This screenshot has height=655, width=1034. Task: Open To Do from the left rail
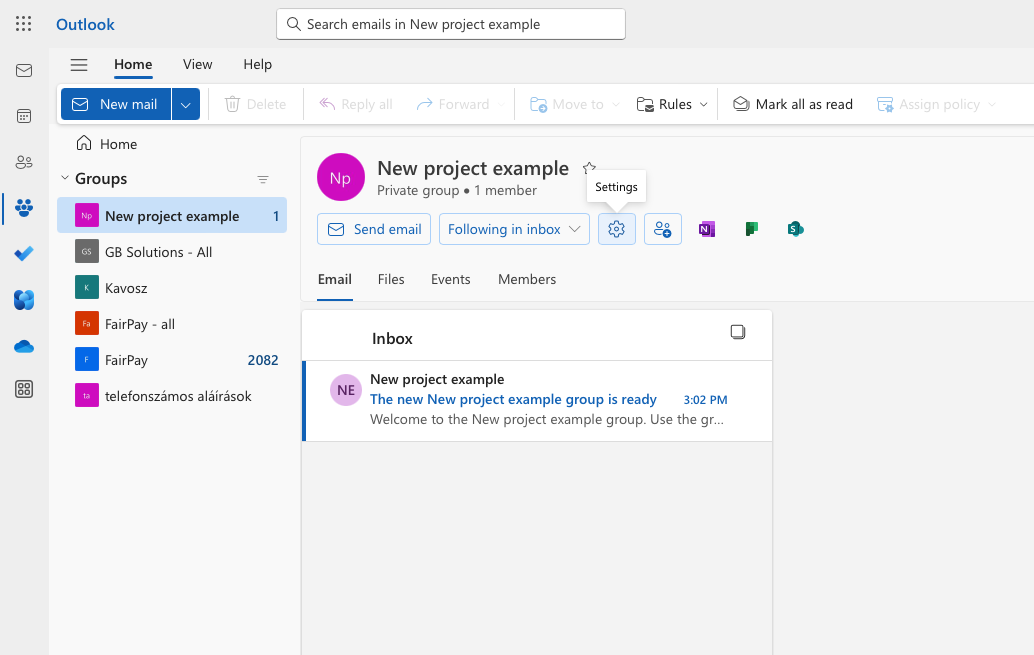24,254
